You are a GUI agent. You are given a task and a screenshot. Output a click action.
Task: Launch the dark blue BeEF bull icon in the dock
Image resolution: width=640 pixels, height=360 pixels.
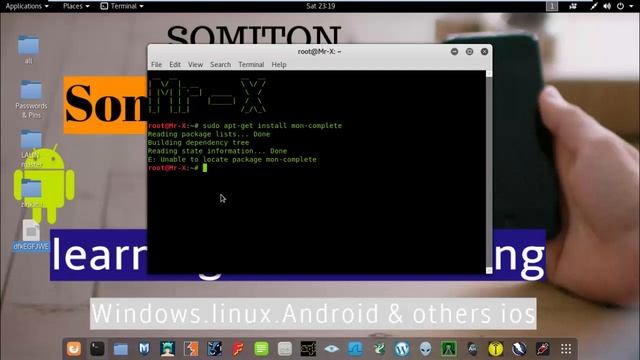click(x=214, y=349)
